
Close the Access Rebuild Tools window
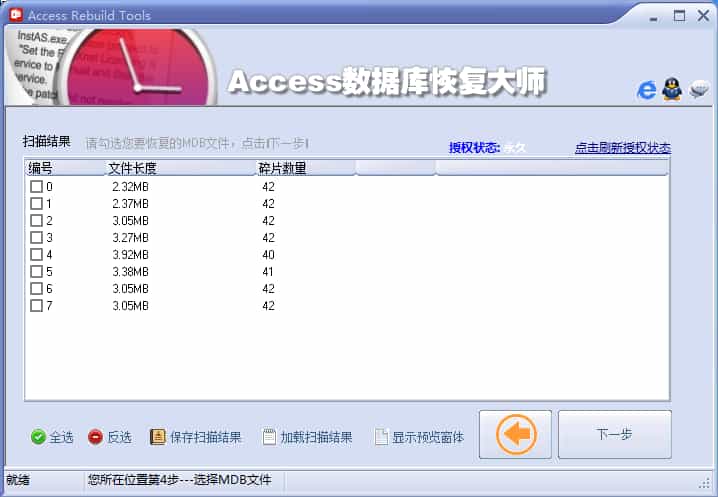703,16
